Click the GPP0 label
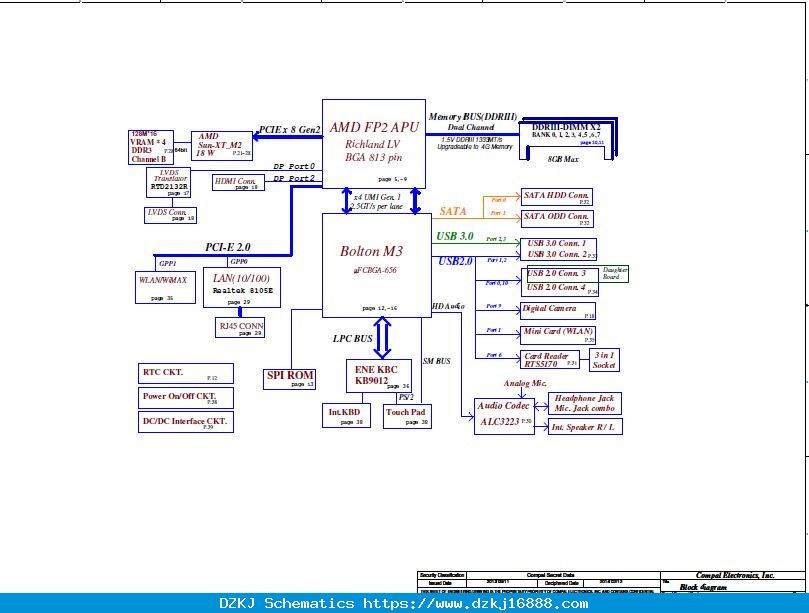 coord(238,262)
